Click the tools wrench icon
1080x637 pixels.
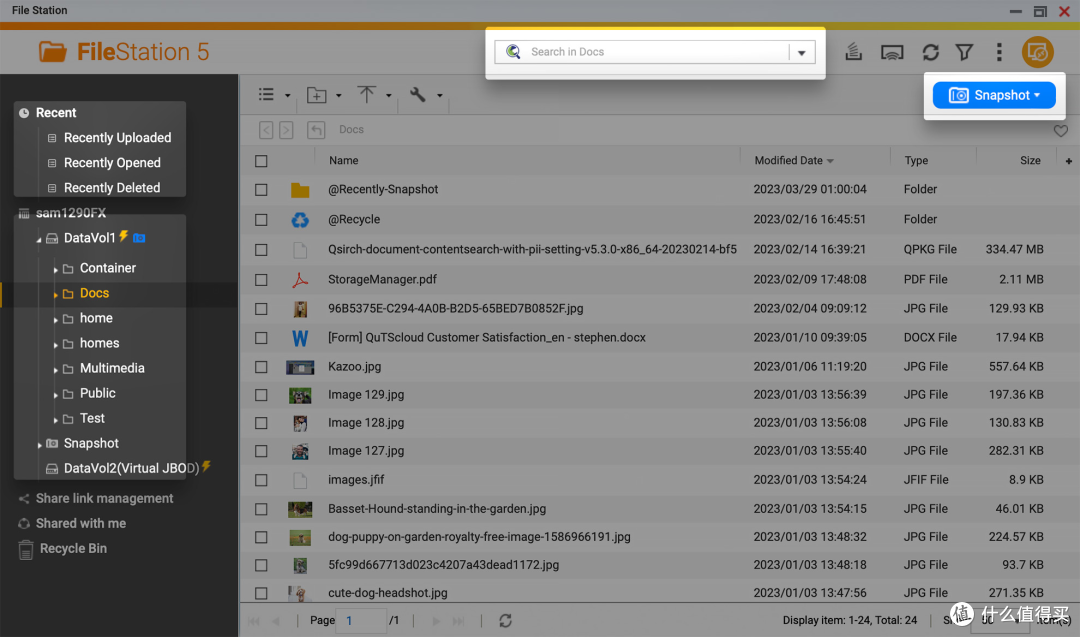[x=417, y=94]
